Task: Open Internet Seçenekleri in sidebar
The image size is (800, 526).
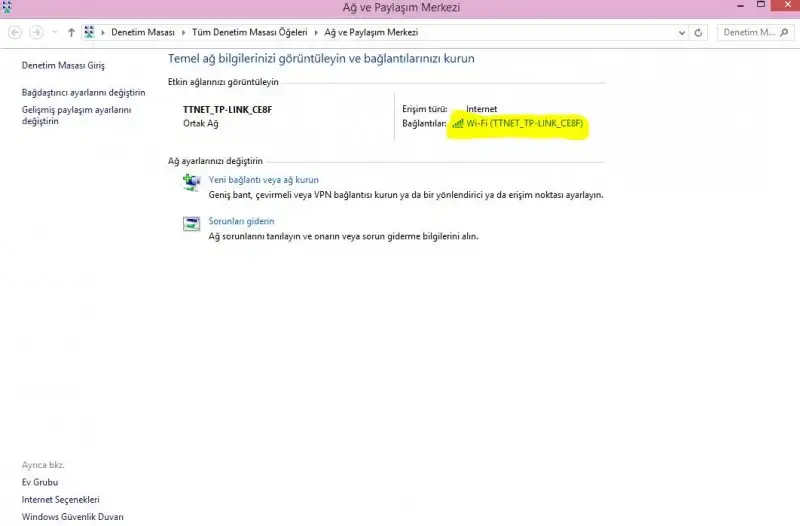Action: 60,499
